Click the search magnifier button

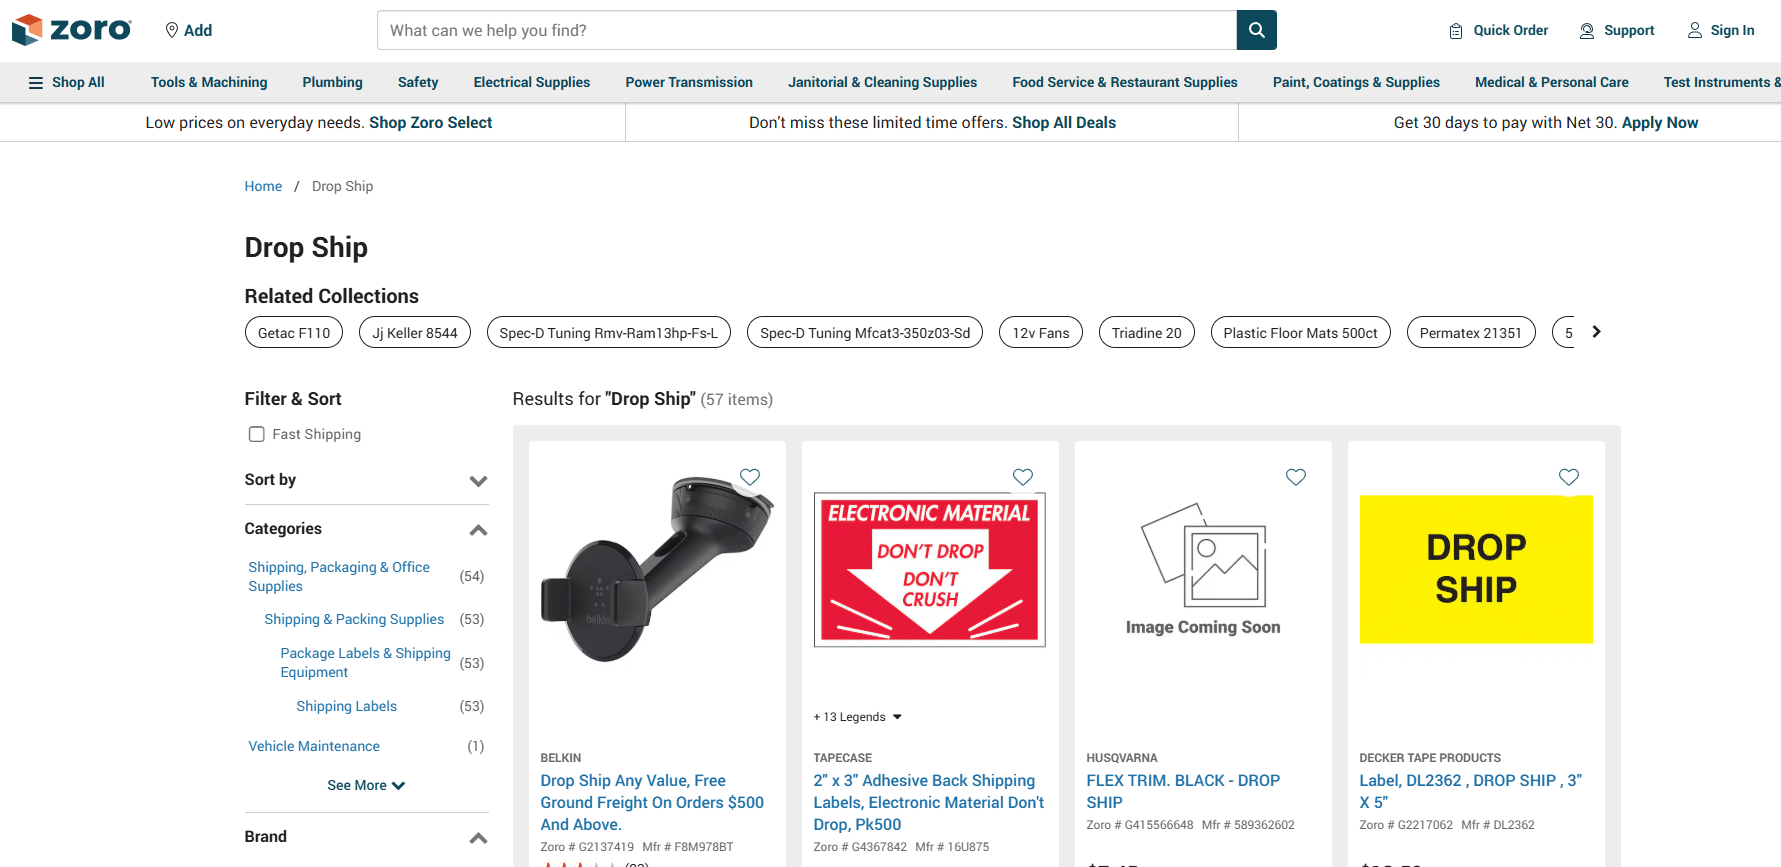pos(1256,30)
